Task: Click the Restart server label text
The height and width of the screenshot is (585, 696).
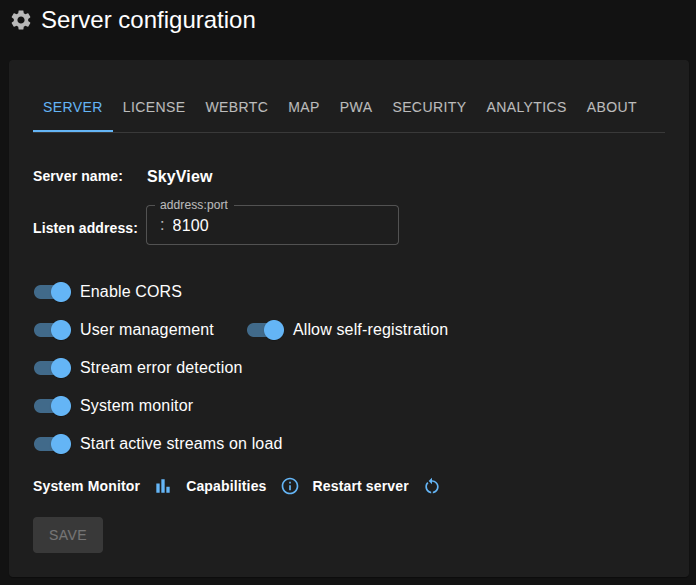Action: [360, 486]
